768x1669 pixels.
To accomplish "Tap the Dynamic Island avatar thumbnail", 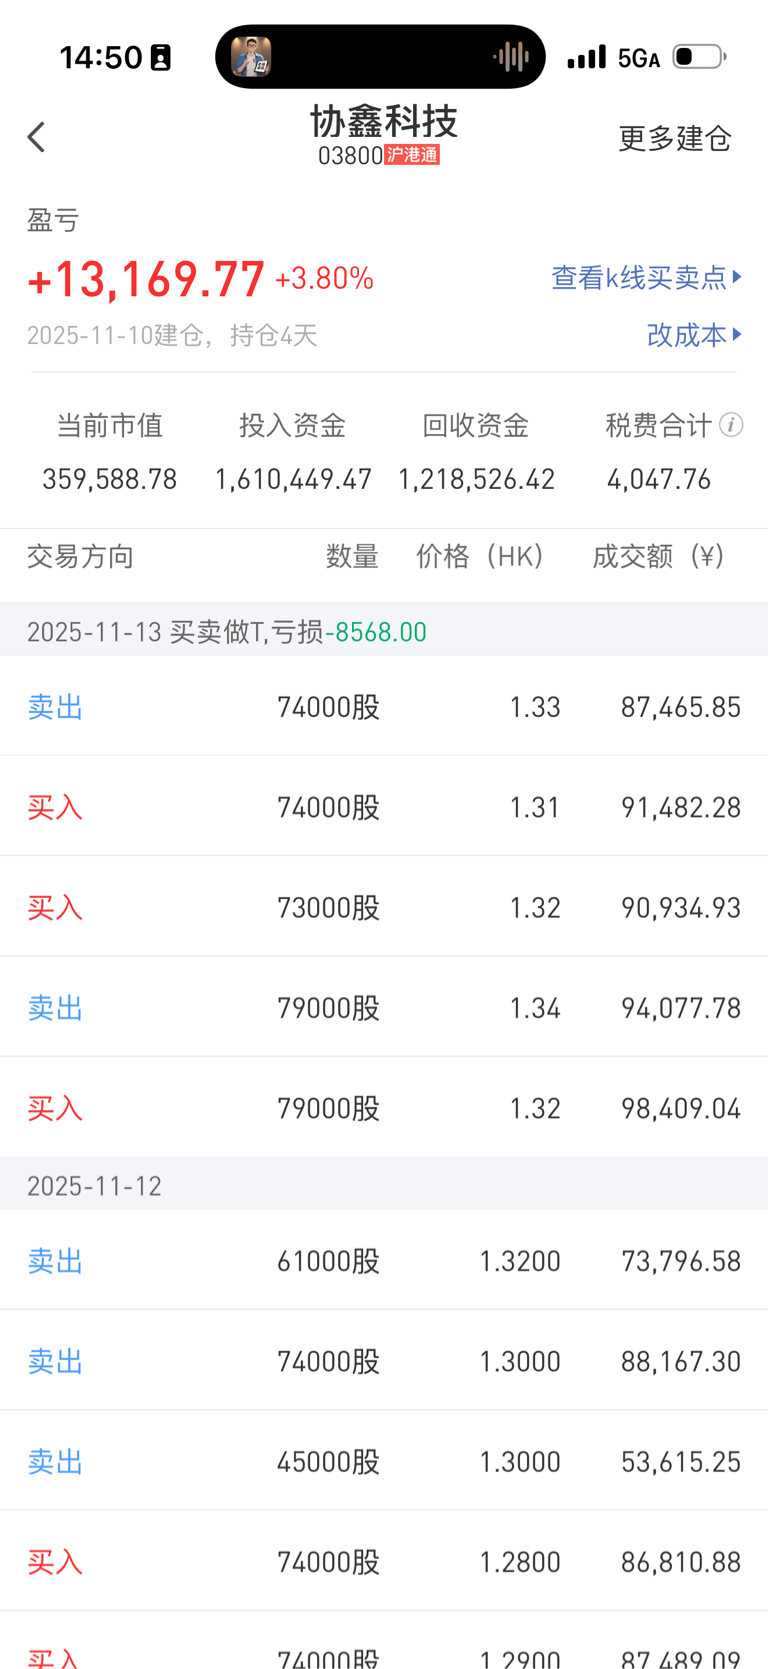I will coord(251,57).
